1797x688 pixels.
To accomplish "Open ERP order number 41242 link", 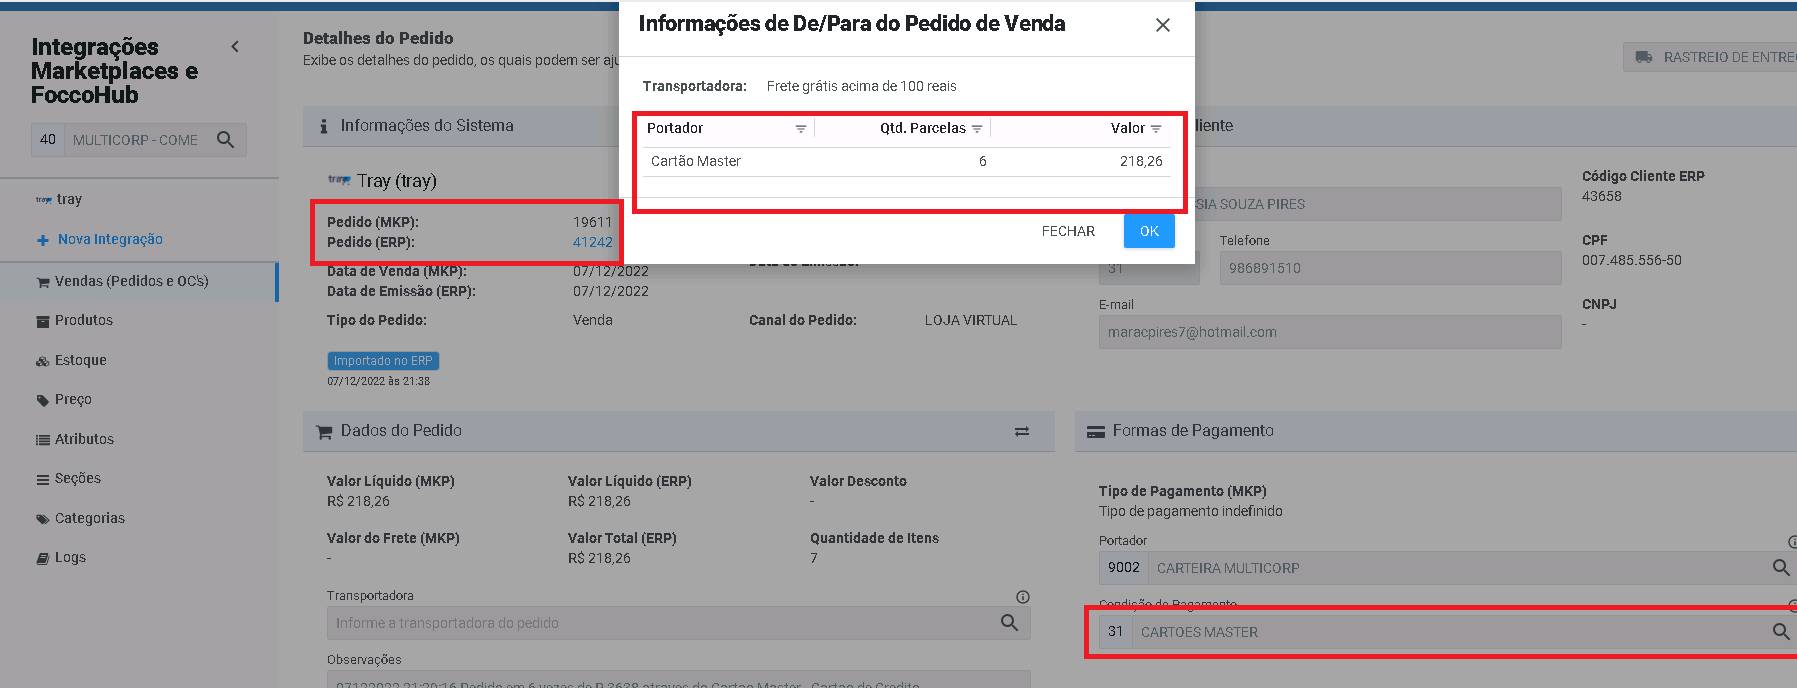I will pyautogui.click(x=592, y=242).
